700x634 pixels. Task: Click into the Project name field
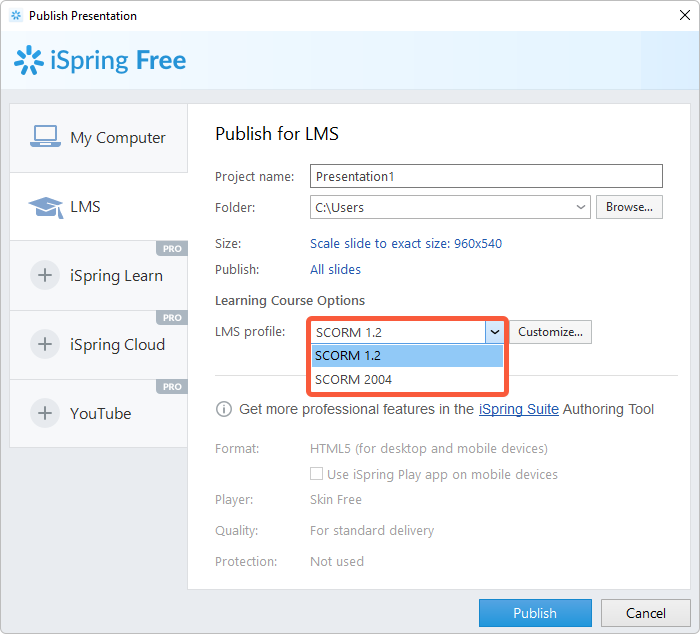pos(486,176)
